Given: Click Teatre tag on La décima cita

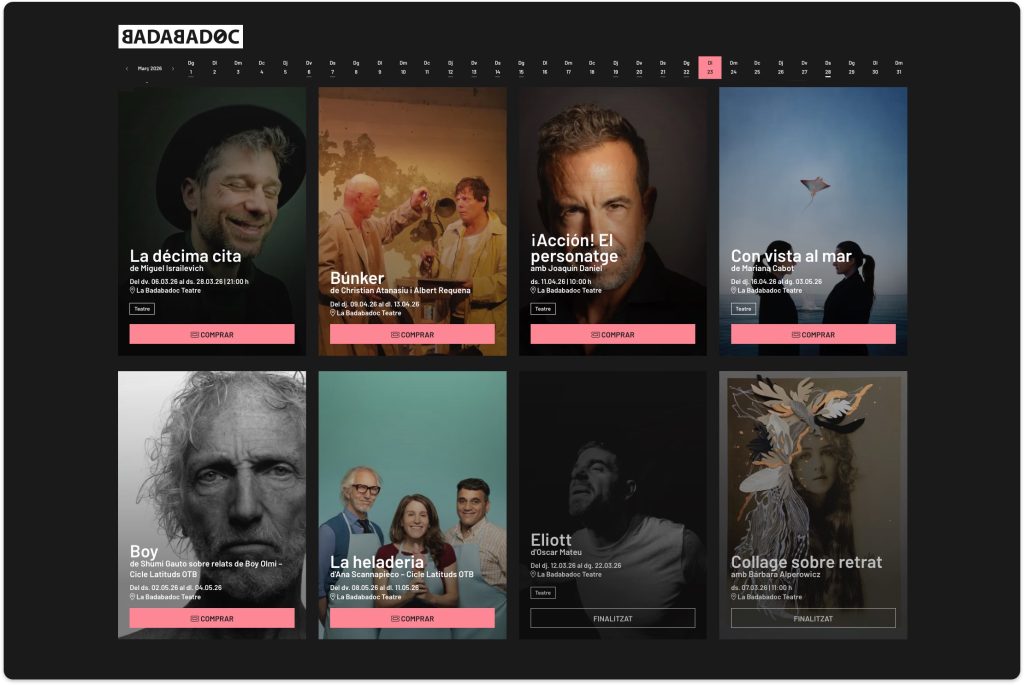Looking at the screenshot, I should [142, 309].
